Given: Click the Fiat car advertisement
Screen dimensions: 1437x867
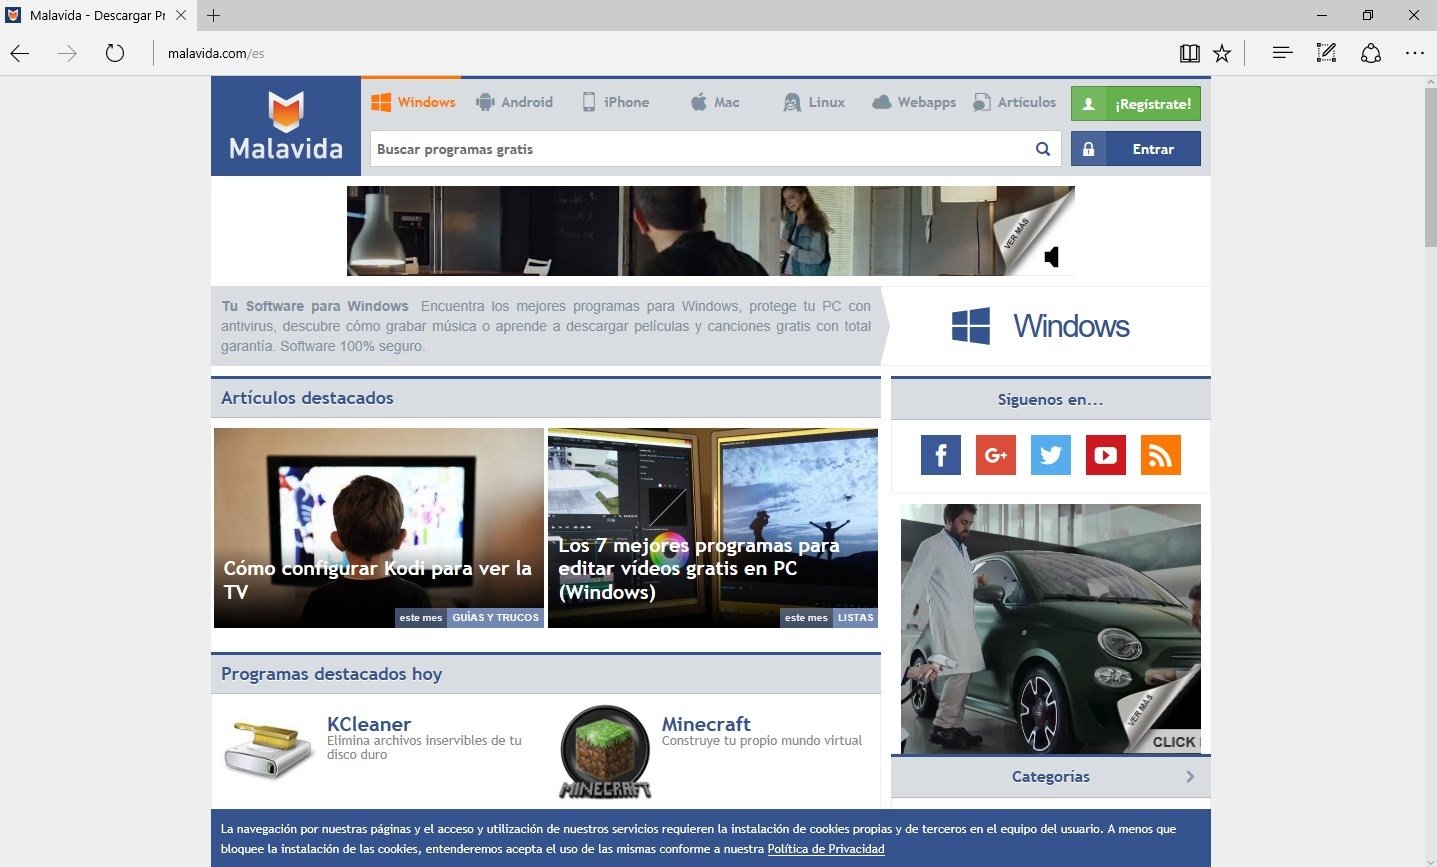Looking at the screenshot, I should (1051, 629).
